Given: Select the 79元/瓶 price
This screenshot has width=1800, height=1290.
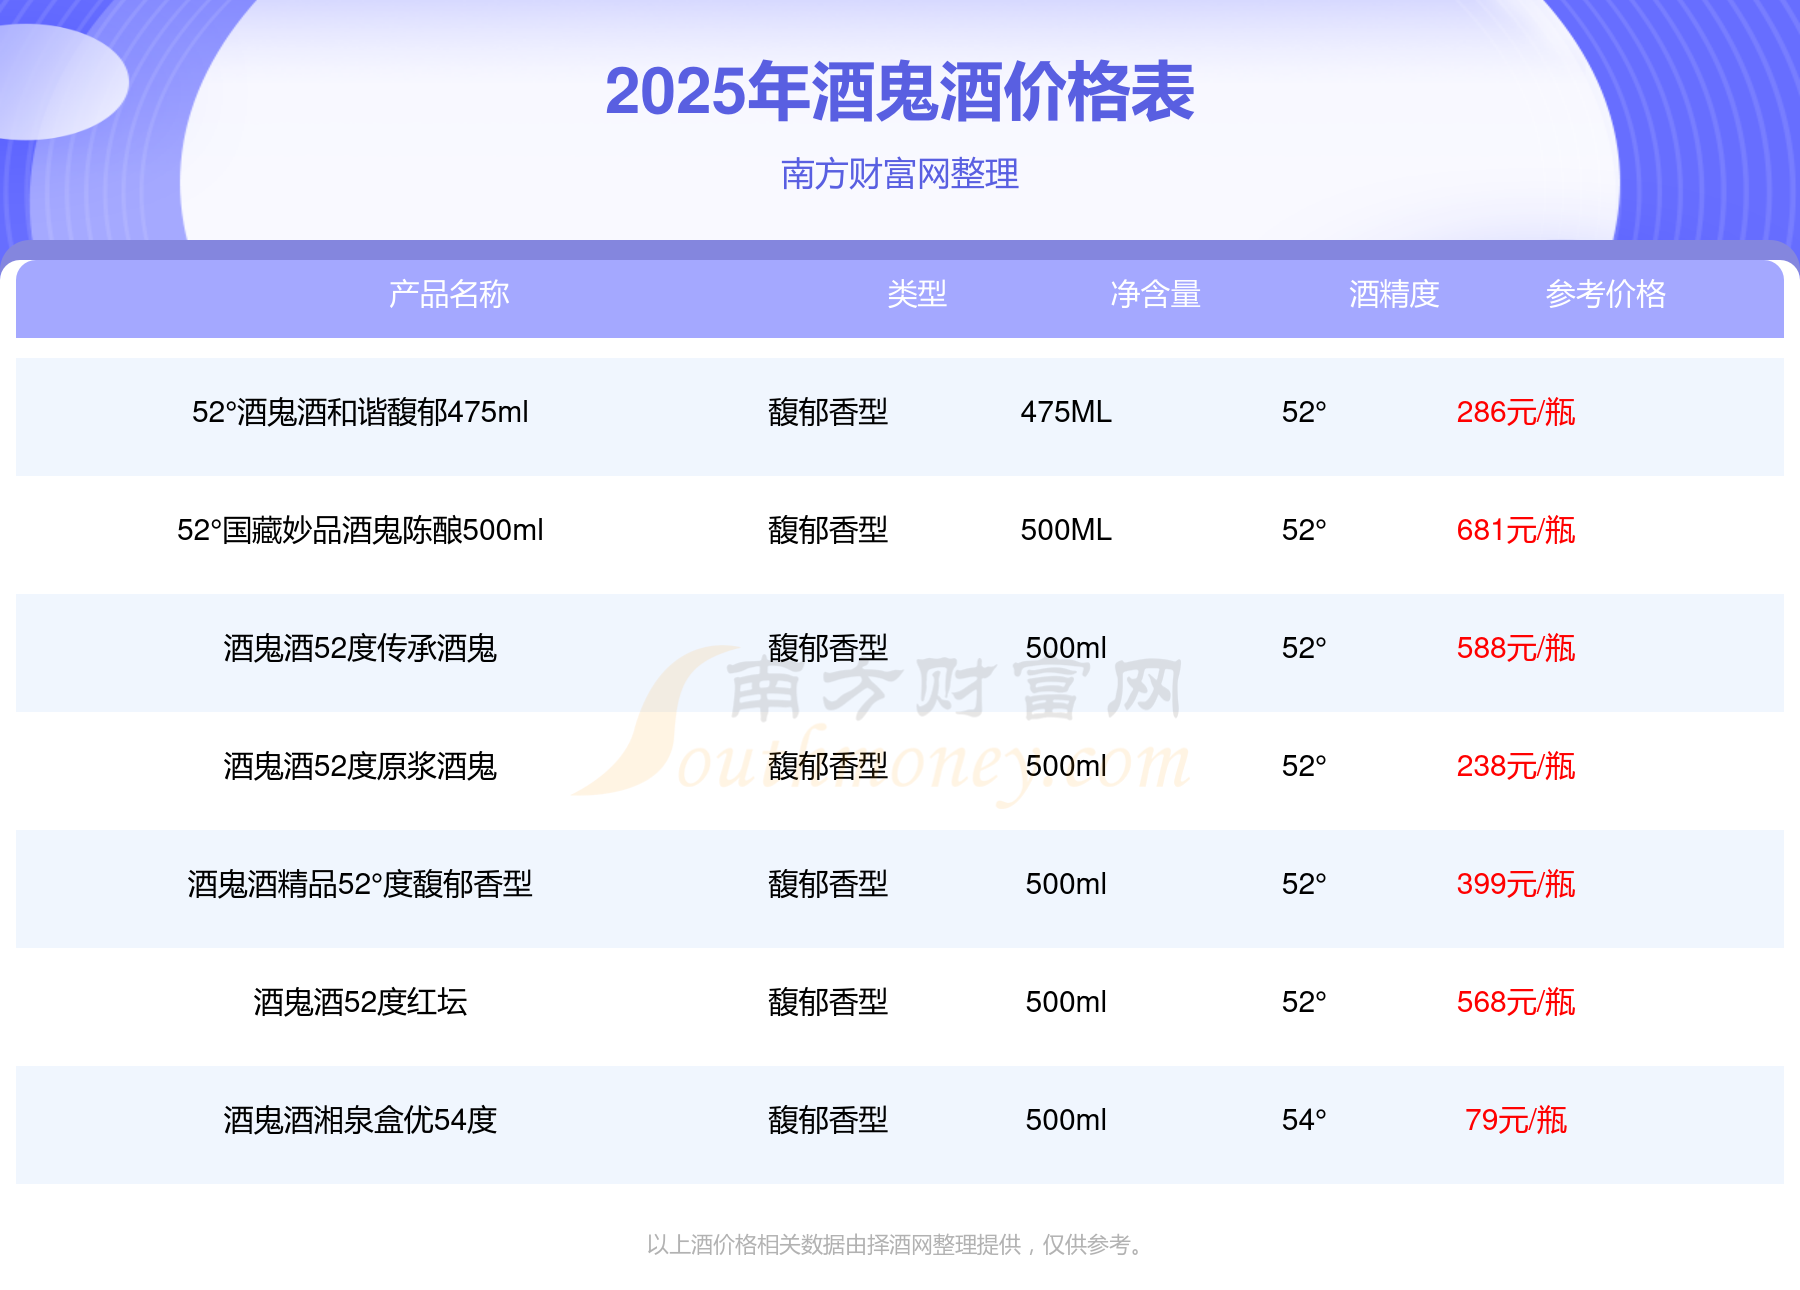Looking at the screenshot, I should (x=1516, y=1120).
